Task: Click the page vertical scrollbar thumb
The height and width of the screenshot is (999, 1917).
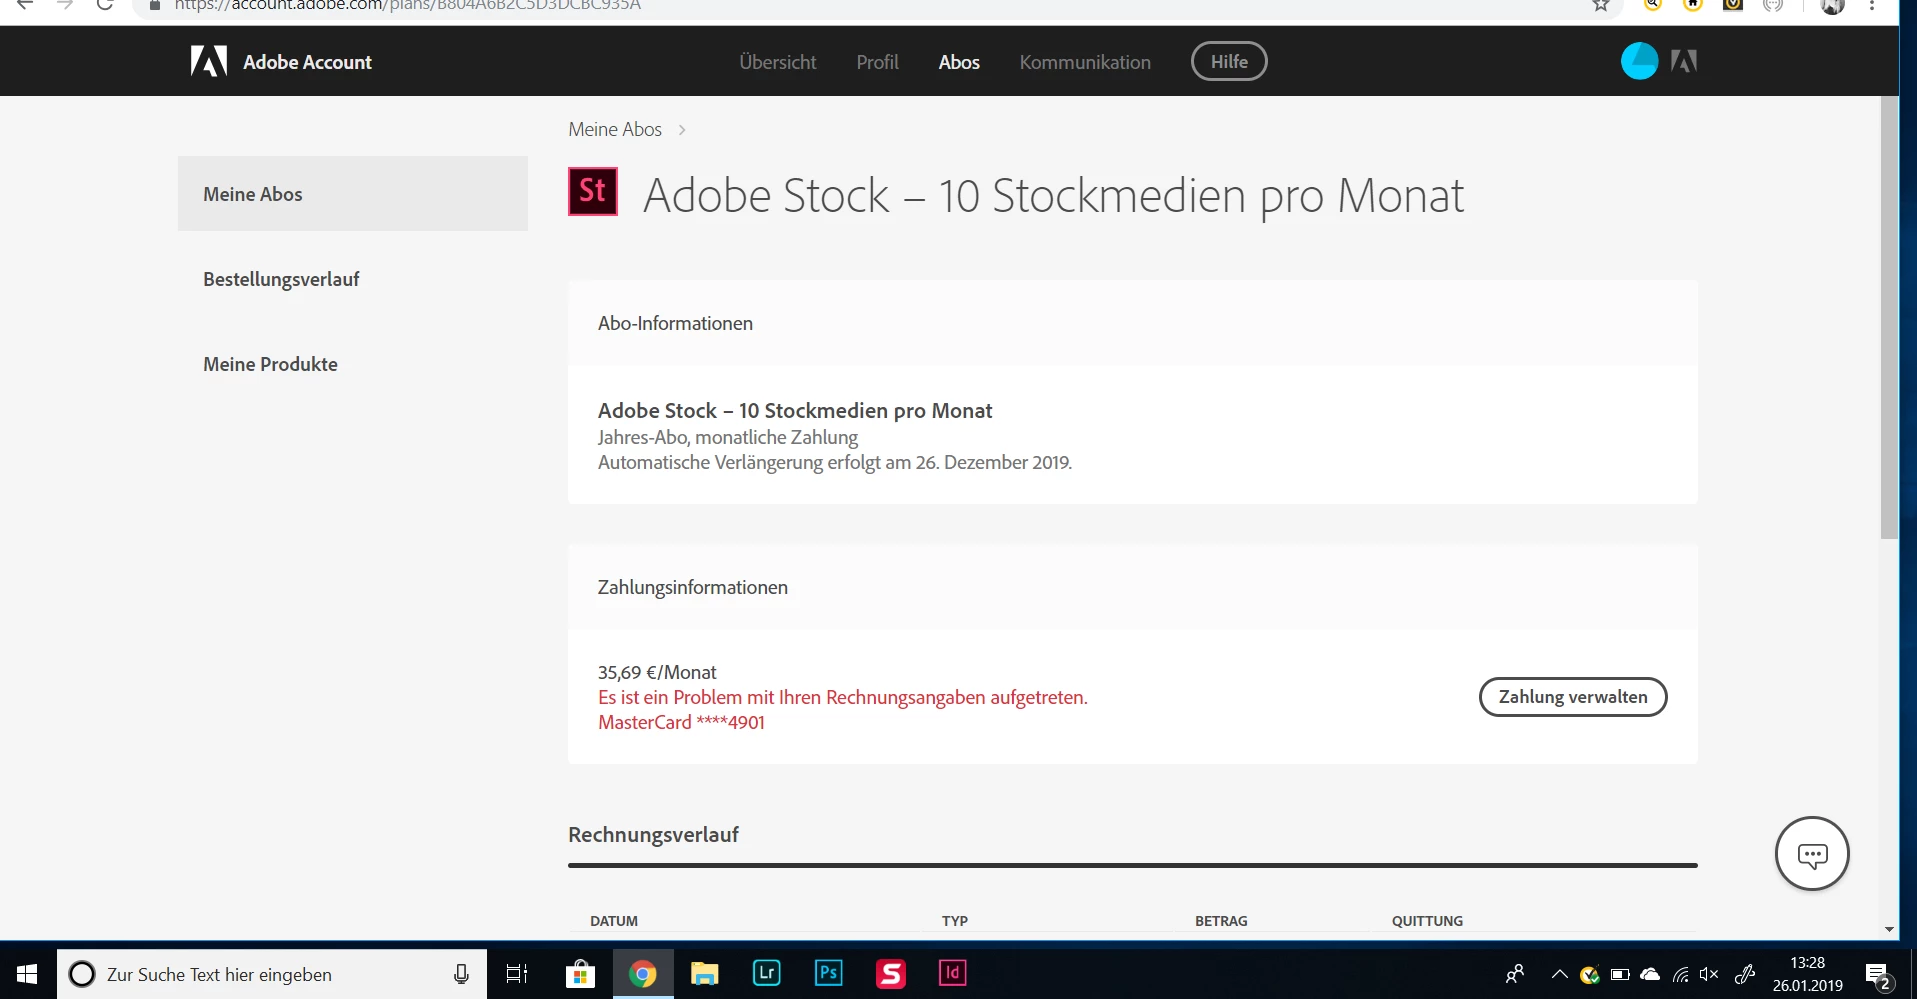Action: pyautogui.click(x=1889, y=318)
